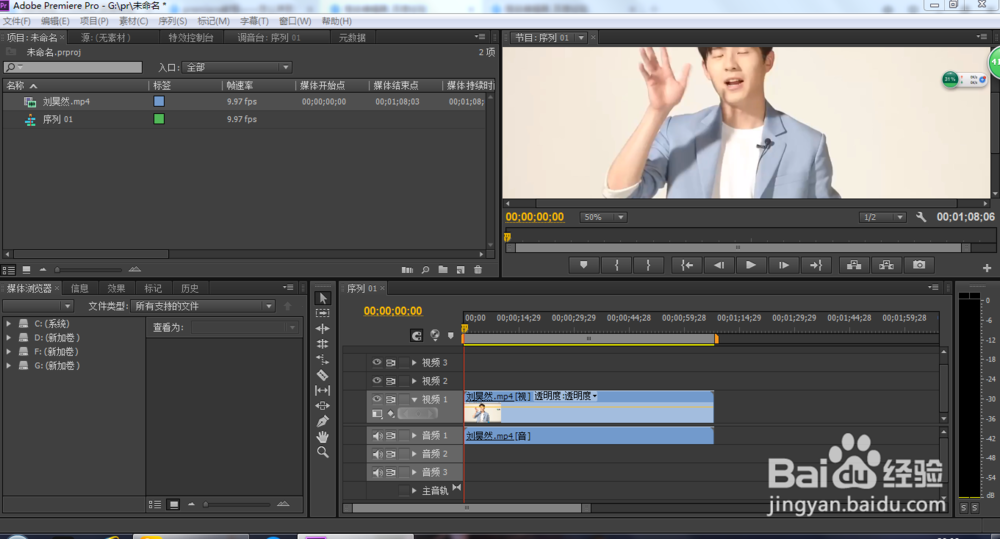Click the Mark Out bracket button
Image resolution: width=1000 pixels, height=539 pixels.
(648, 265)
